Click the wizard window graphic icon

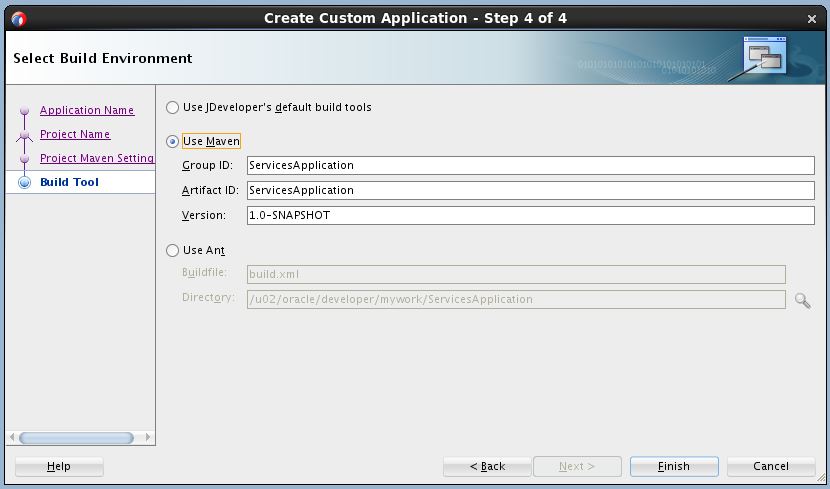coord(765,57)
